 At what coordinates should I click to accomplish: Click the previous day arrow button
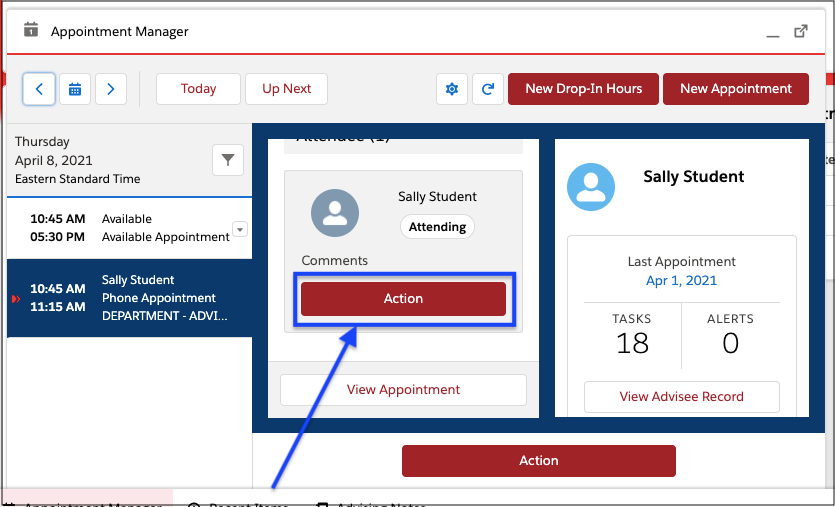pos(39,89)
